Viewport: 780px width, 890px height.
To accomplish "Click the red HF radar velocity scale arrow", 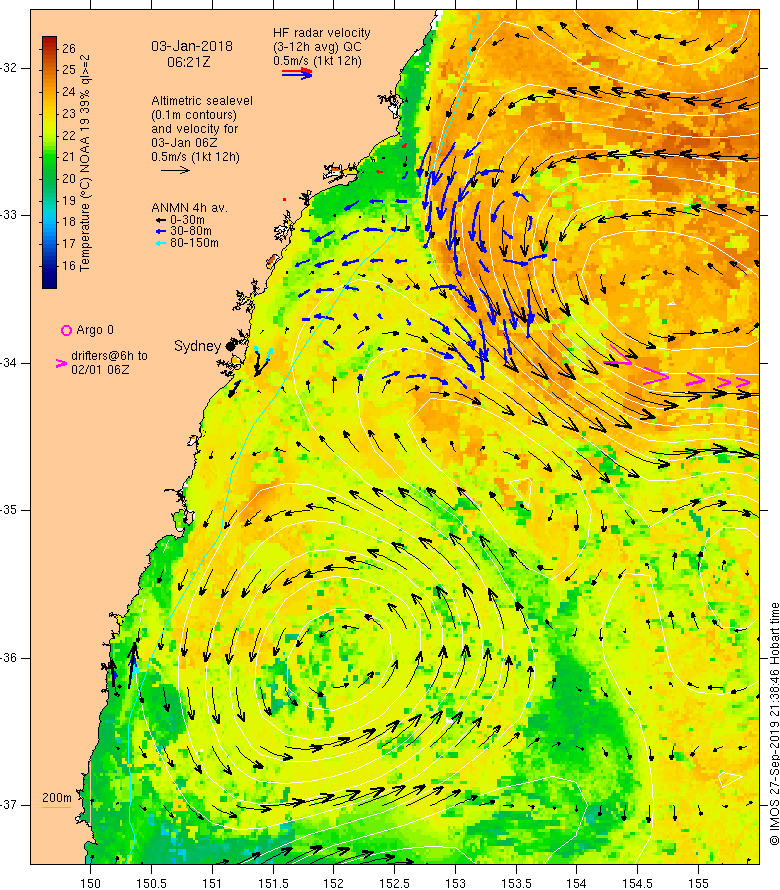I will pyautogui.click(x=297, y=71).
